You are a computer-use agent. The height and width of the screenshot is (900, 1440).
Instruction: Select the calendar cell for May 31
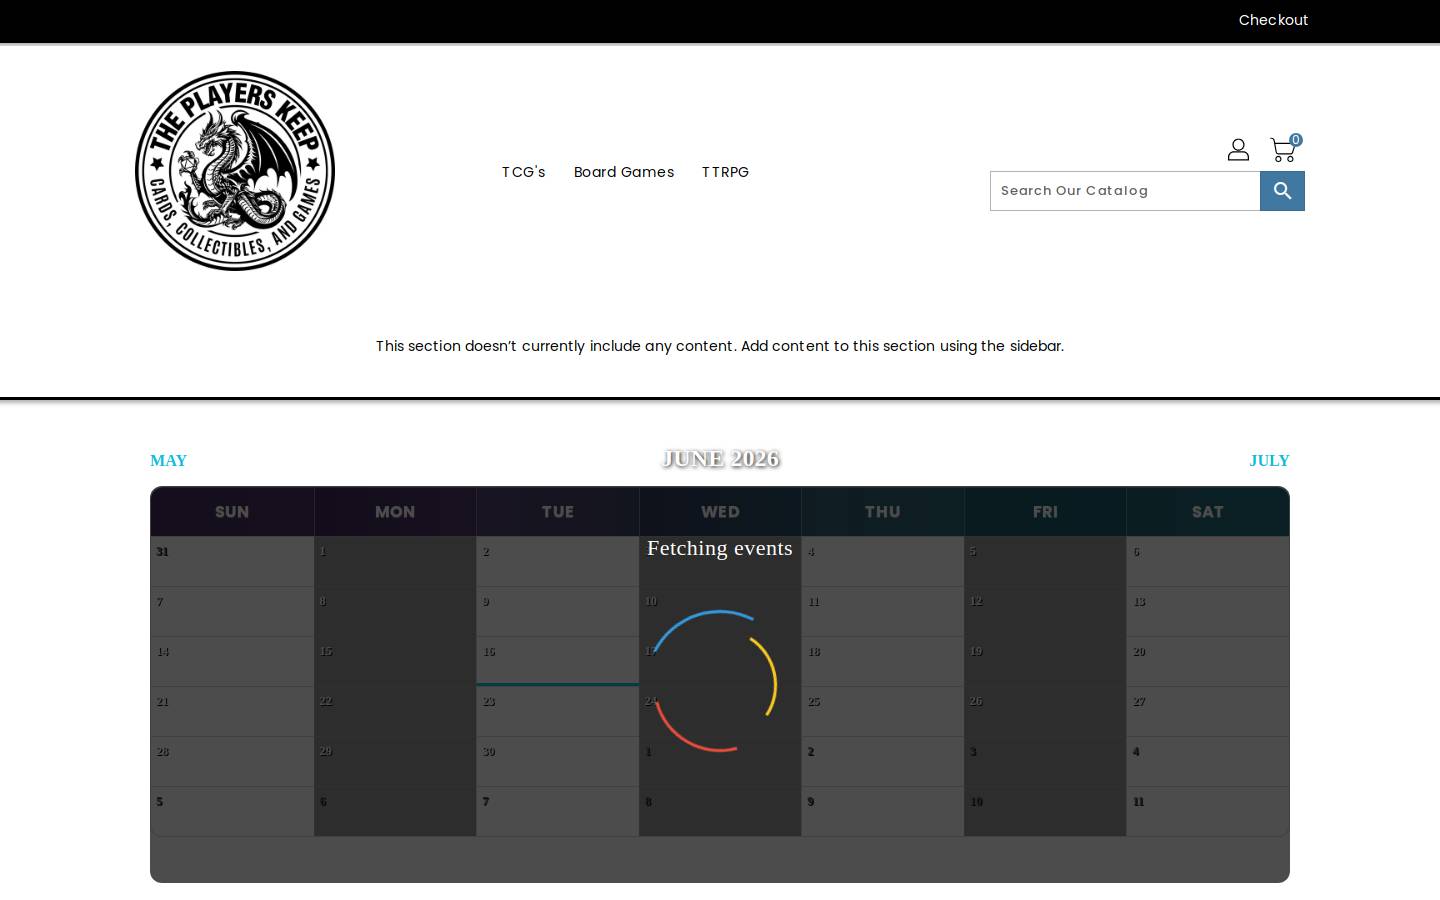[232, 561]
